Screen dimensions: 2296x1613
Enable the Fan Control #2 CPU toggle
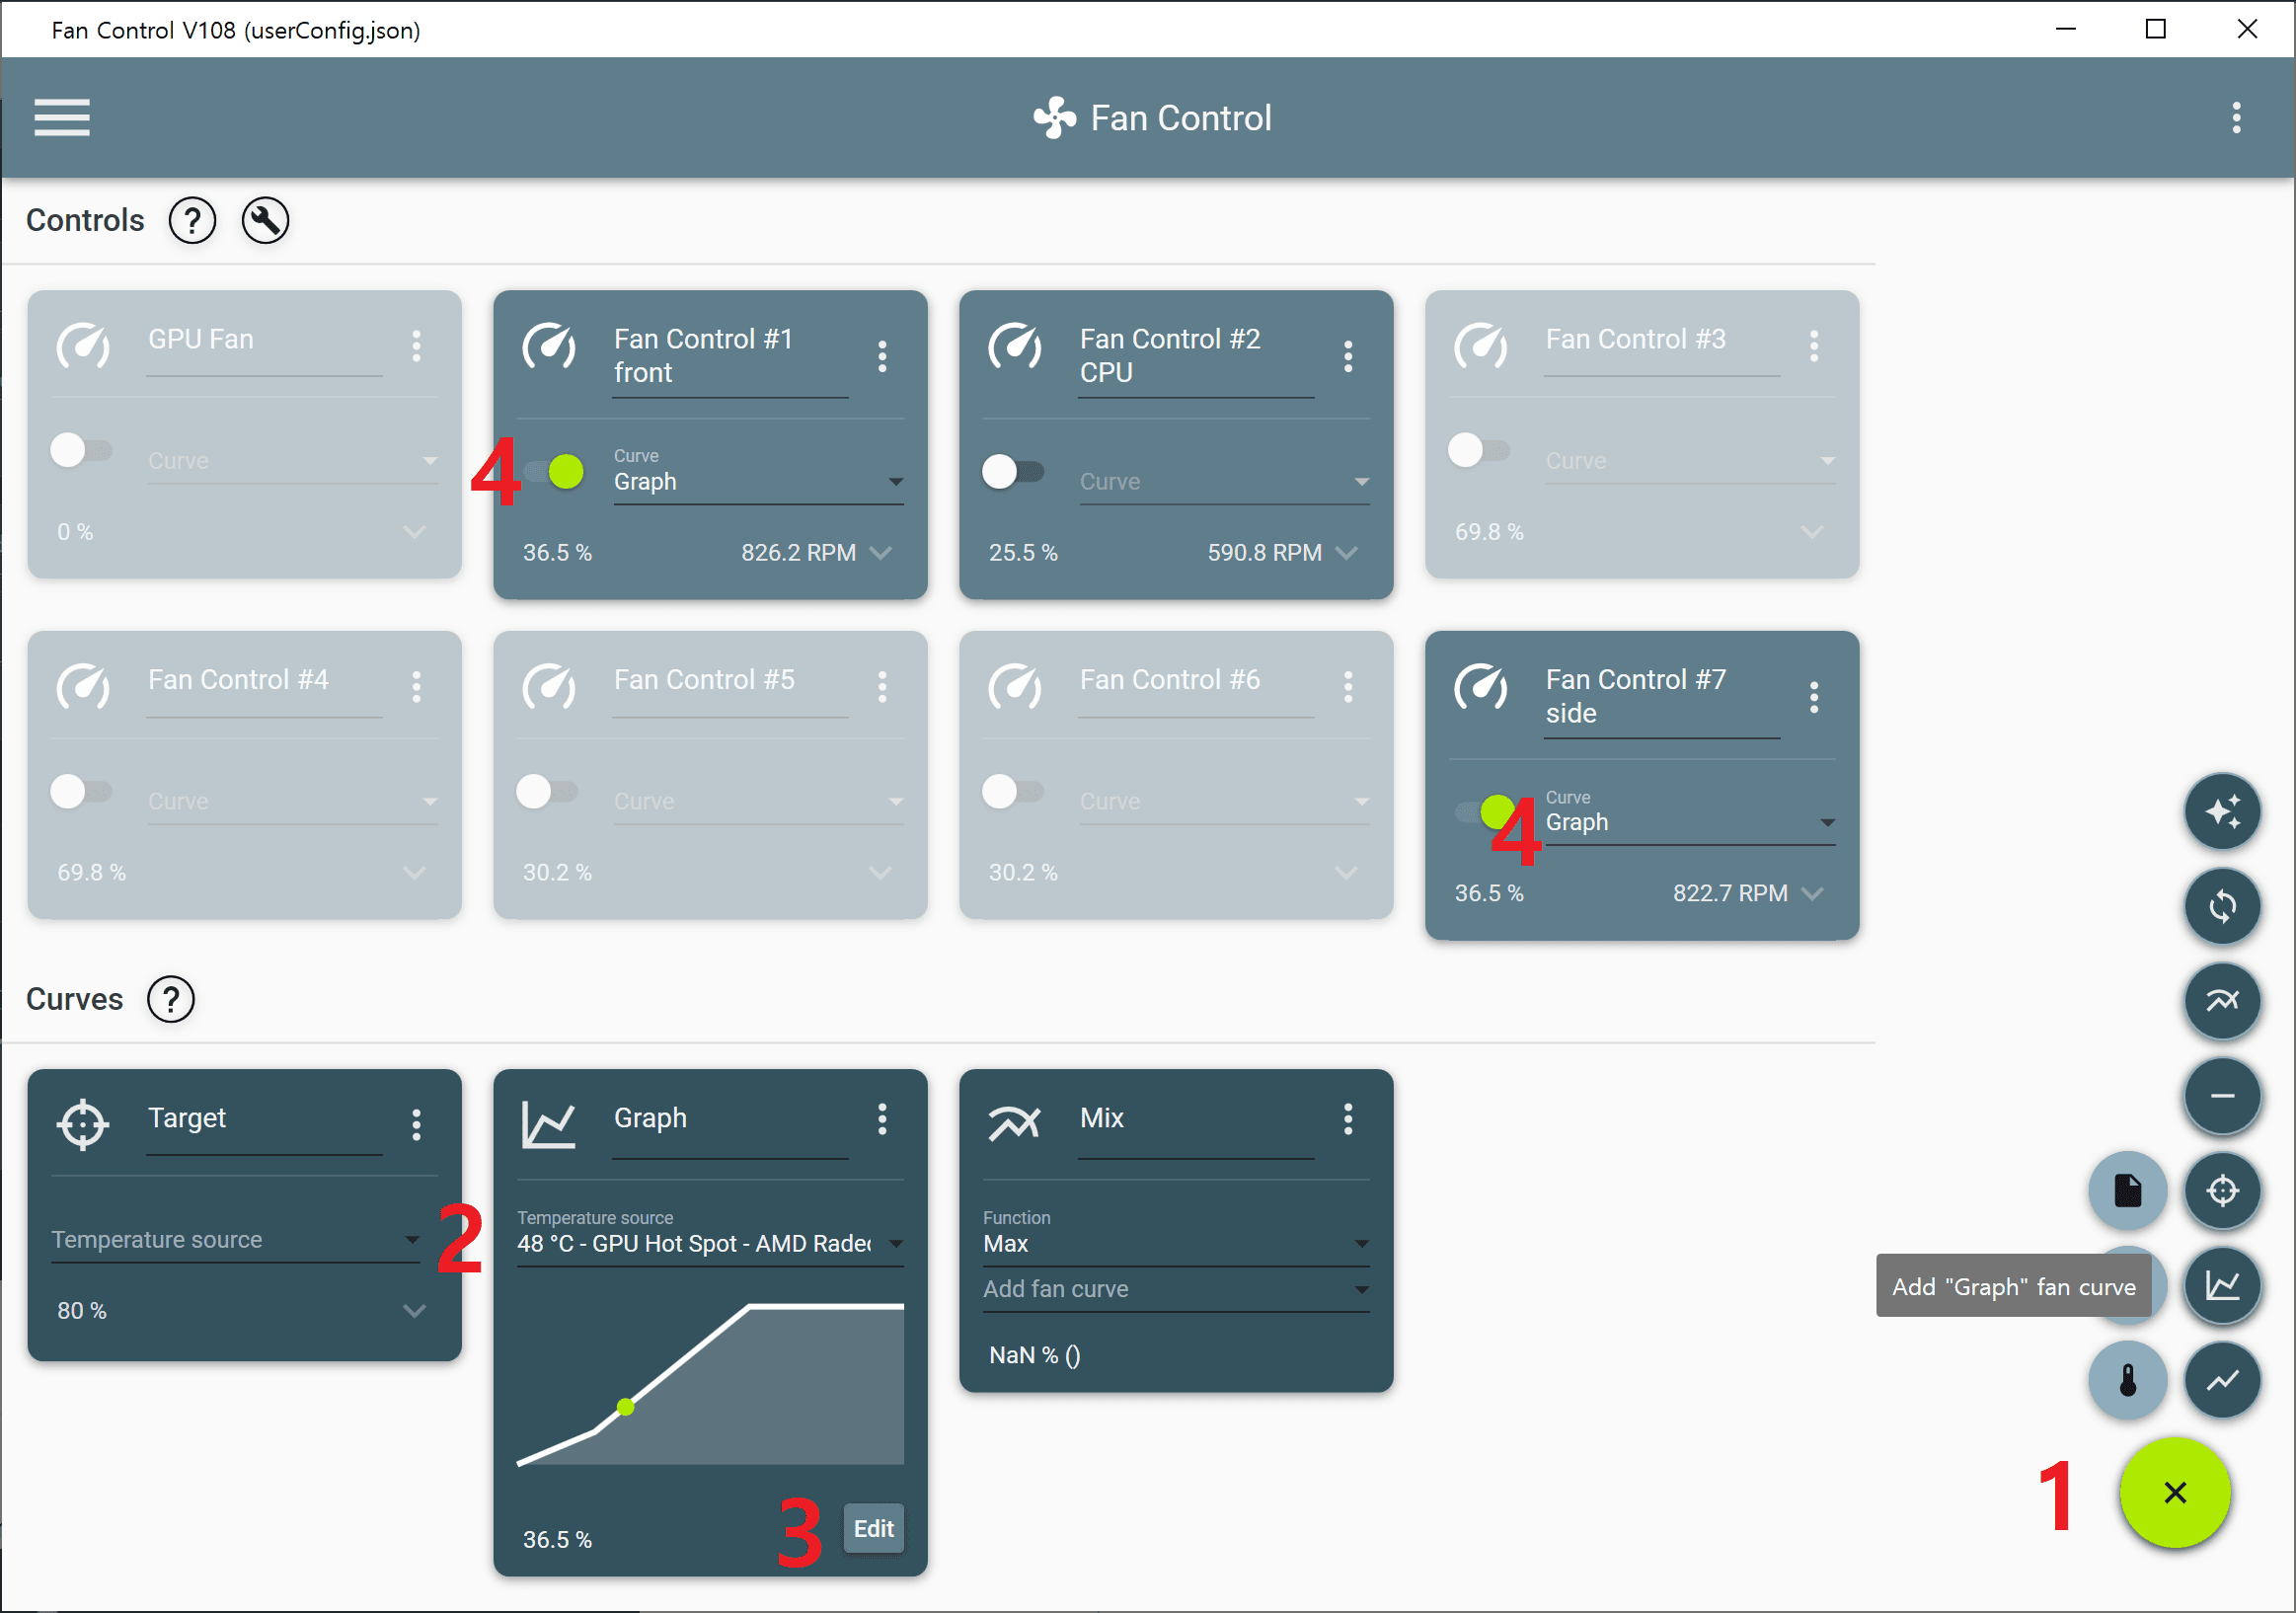[x=1012, y=472]
